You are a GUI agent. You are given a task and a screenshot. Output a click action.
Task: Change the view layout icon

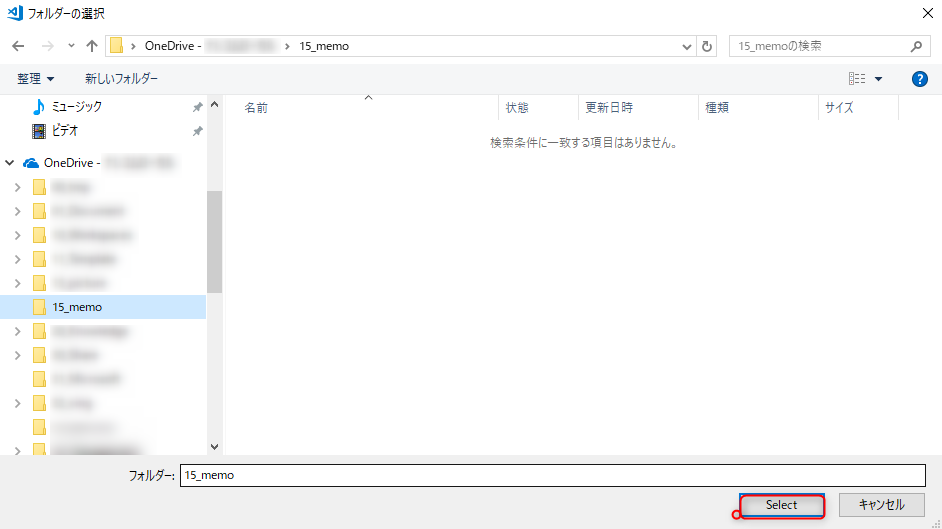[857, 79]
